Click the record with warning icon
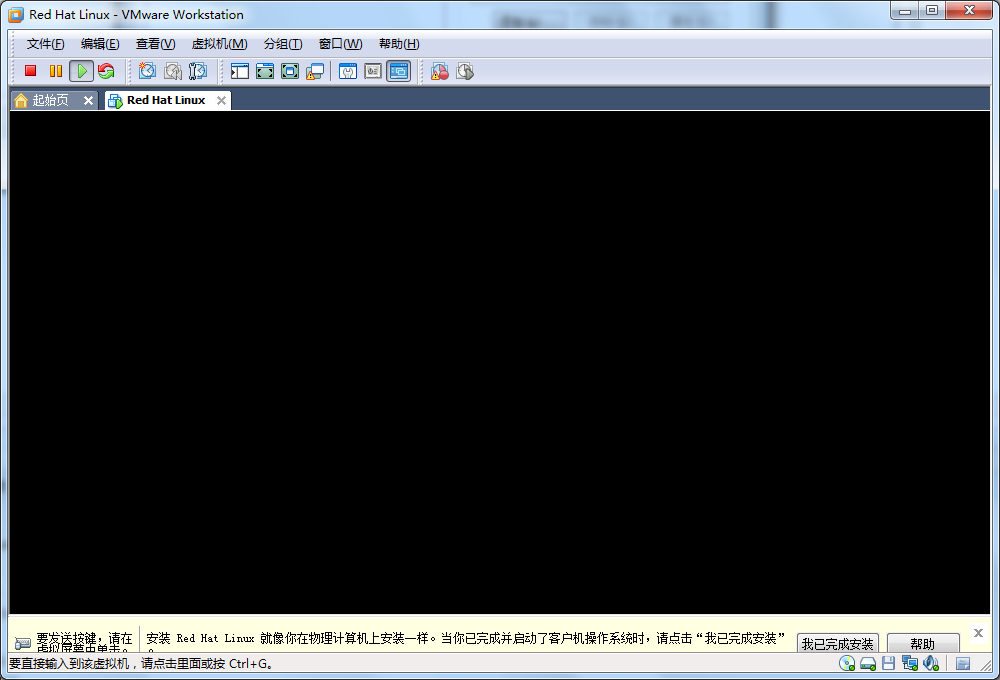 click(439, 71)
